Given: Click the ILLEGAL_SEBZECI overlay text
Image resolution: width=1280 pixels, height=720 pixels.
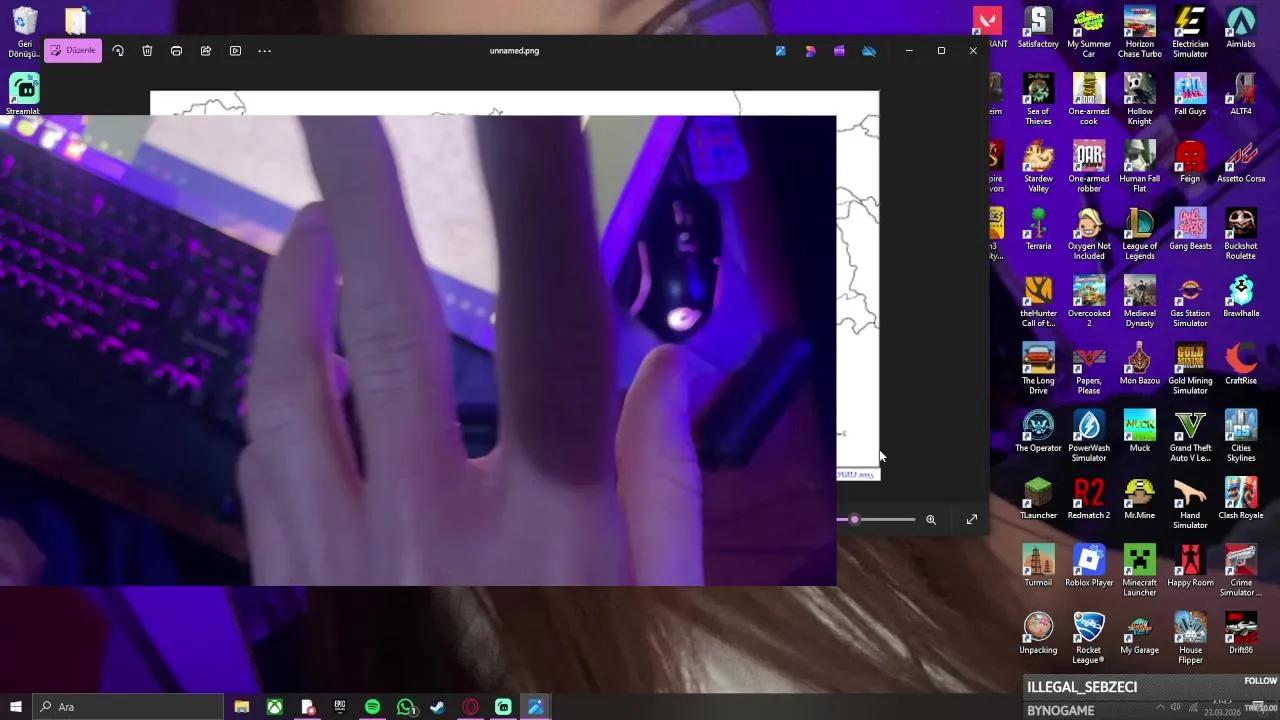Looking at the screenshot, I should click(x=1082, y=687).
